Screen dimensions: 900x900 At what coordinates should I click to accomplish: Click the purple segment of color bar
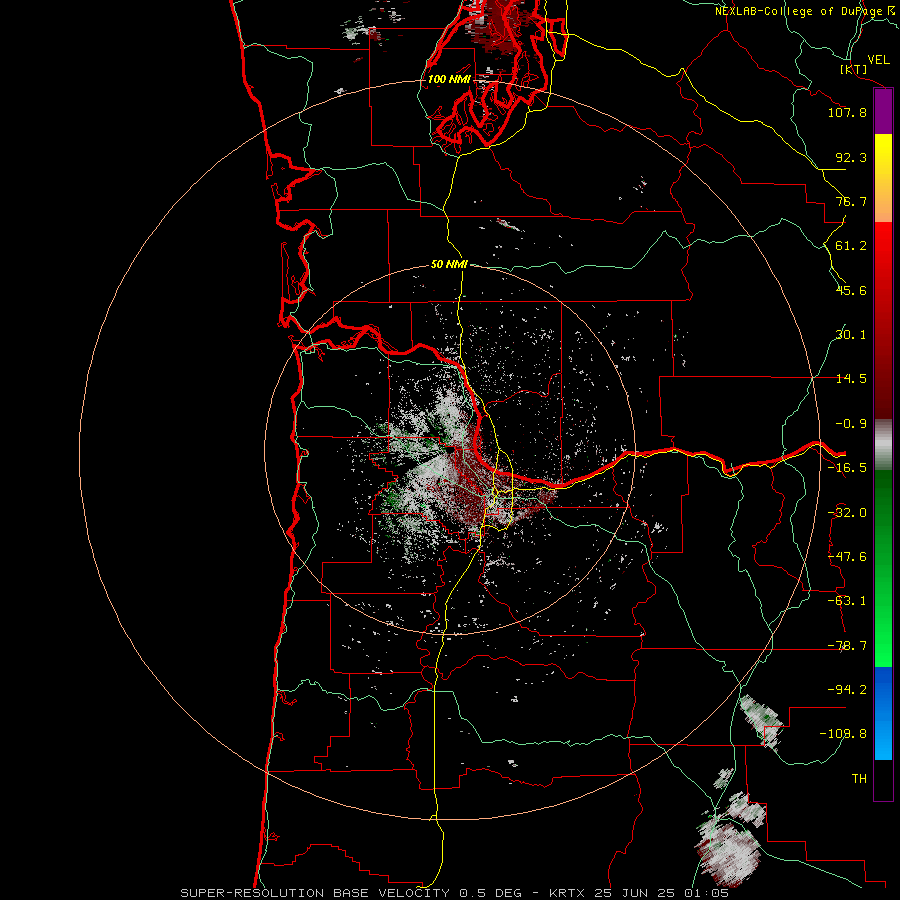click(x=883, y=112)
